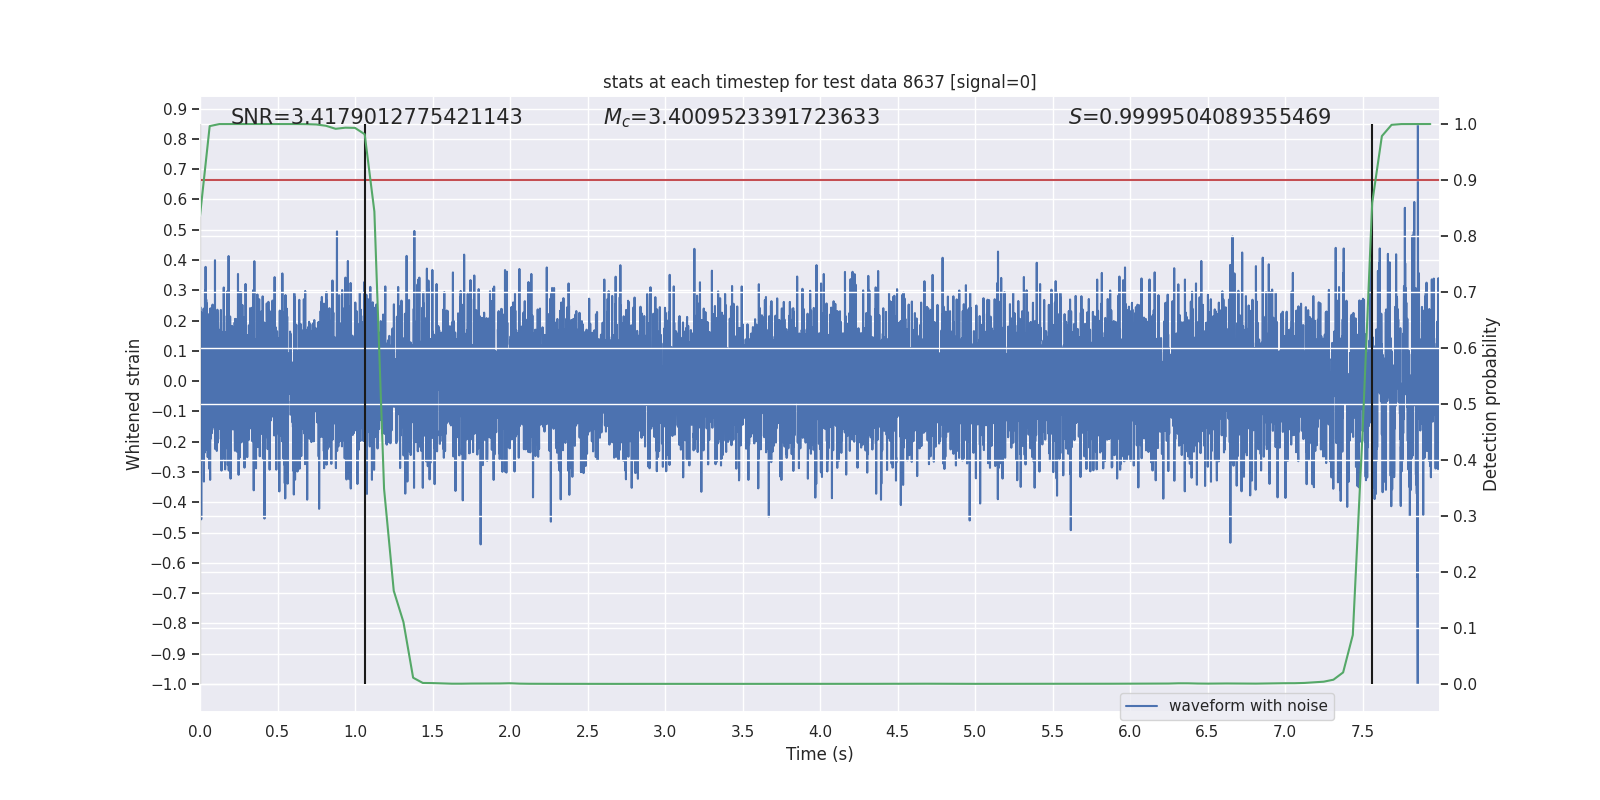Click the chirp mass Mc annotation
Screen dimensions: 1600x800
741,117
